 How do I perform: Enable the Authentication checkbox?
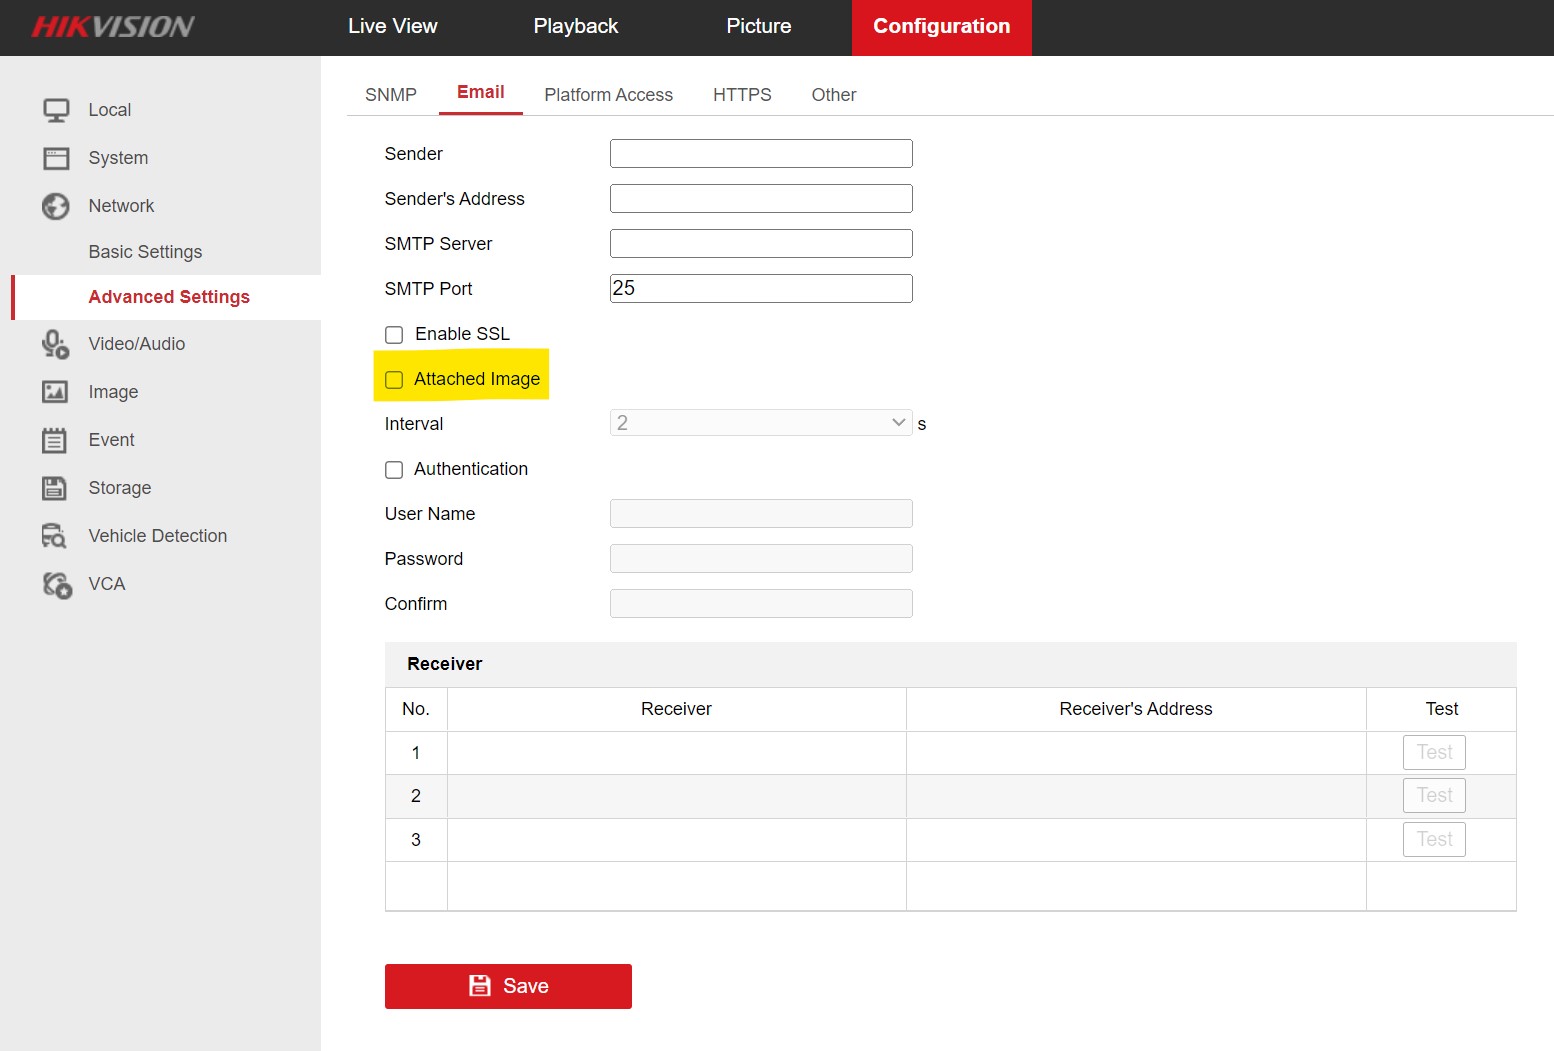[393, 469]
